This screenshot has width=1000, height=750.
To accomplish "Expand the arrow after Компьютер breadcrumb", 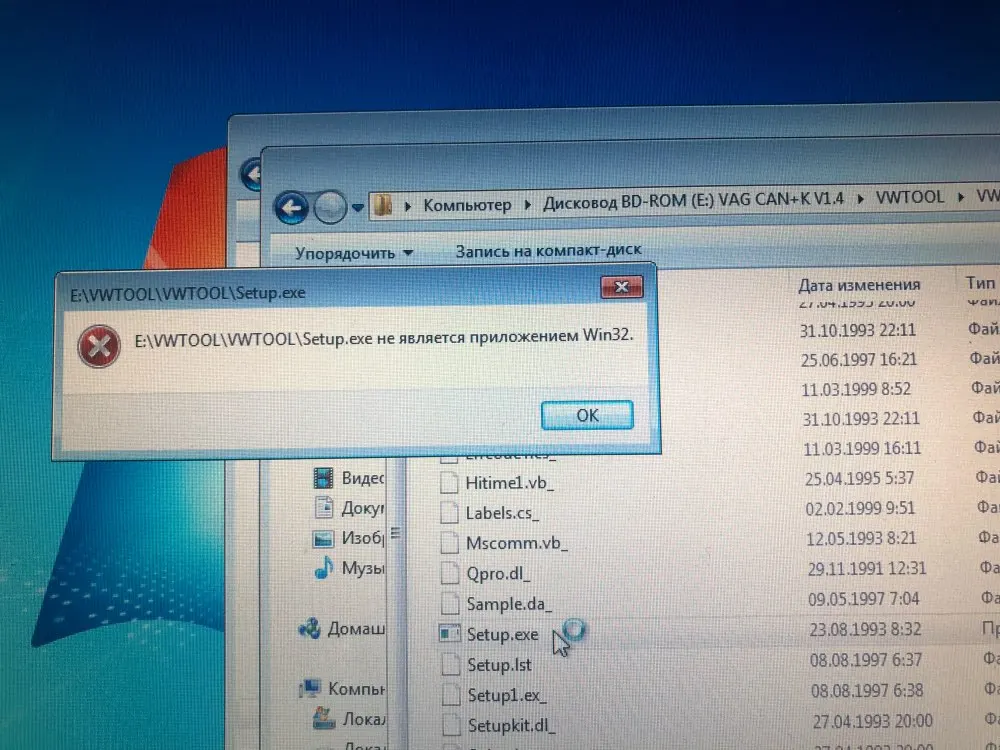I will point(527,204).
